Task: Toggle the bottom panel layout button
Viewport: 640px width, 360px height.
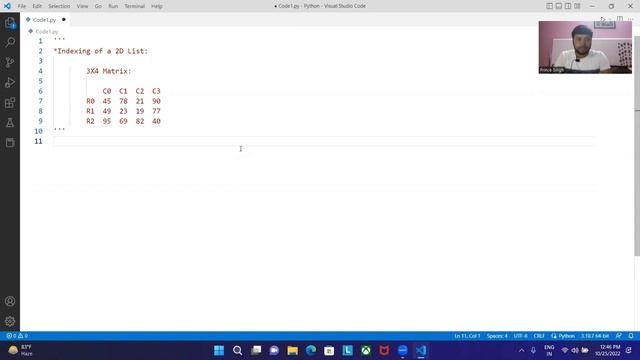Action: pos(559,6)
